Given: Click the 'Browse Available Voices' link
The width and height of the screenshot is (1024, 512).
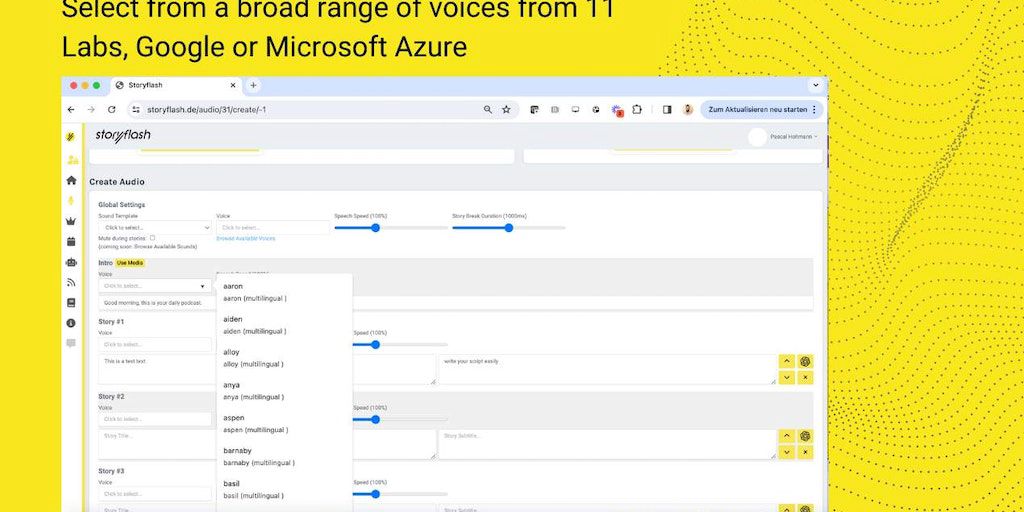Looking at the screenshot, I should point(246,239).
